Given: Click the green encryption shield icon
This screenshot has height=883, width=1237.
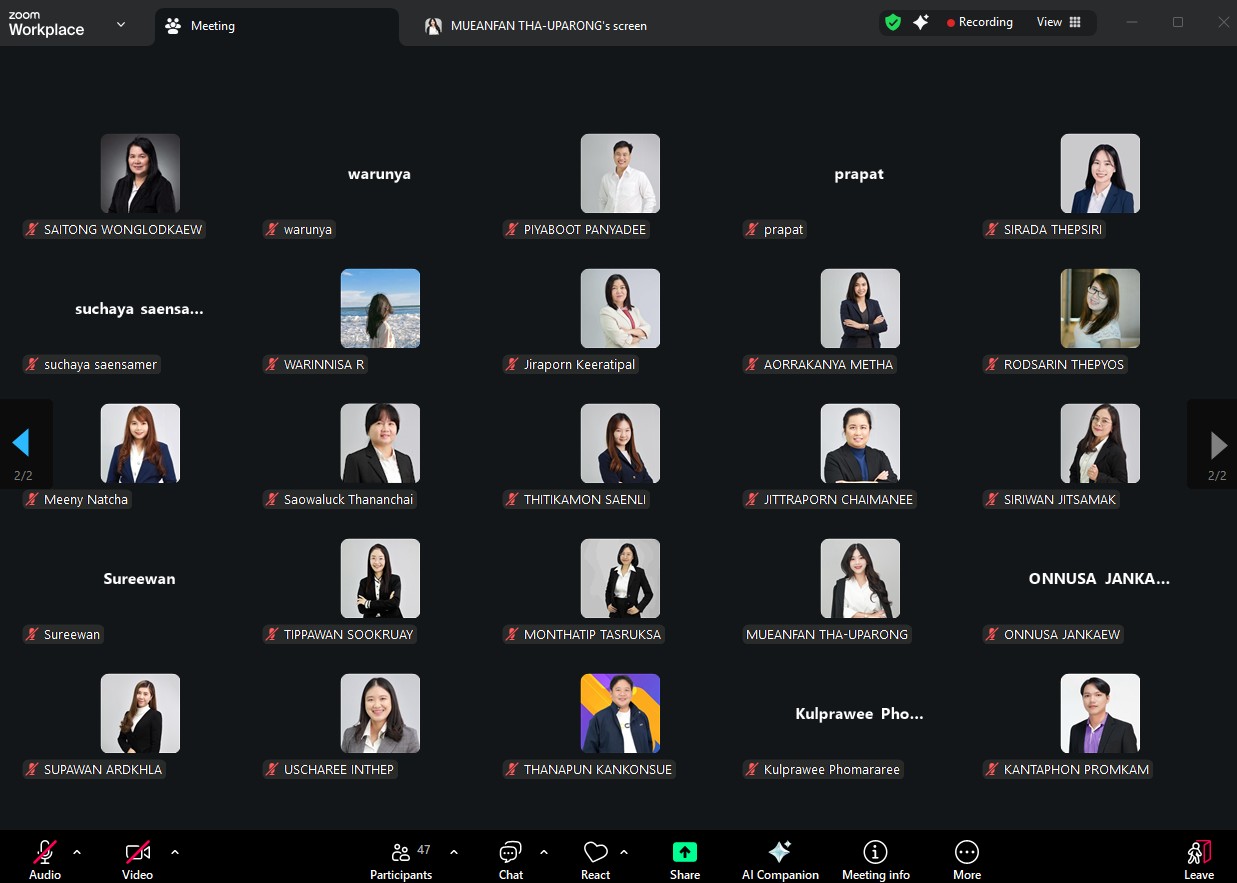Looking at the screenshot, I should pyautogui.click(x=893, y=22).
